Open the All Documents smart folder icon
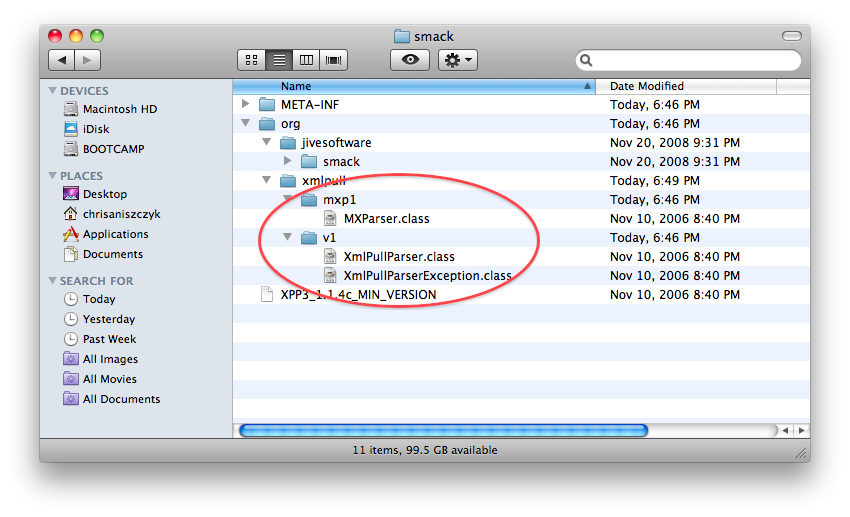 point(70,399)
